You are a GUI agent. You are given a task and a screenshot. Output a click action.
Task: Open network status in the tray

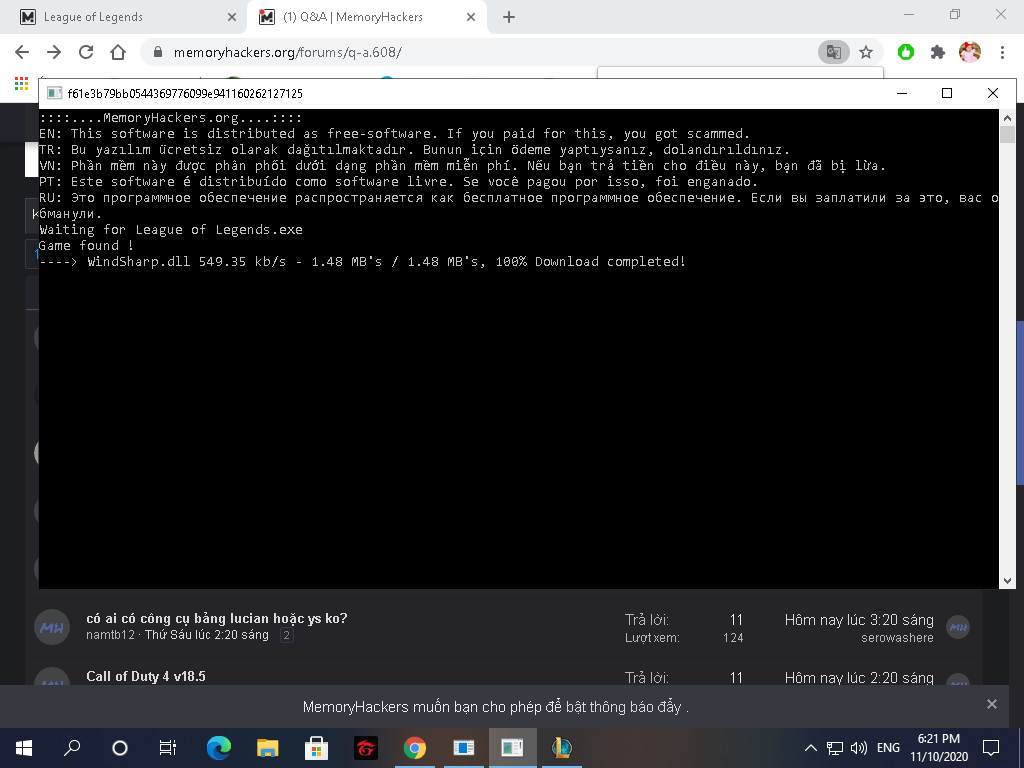tap(835, 748)
